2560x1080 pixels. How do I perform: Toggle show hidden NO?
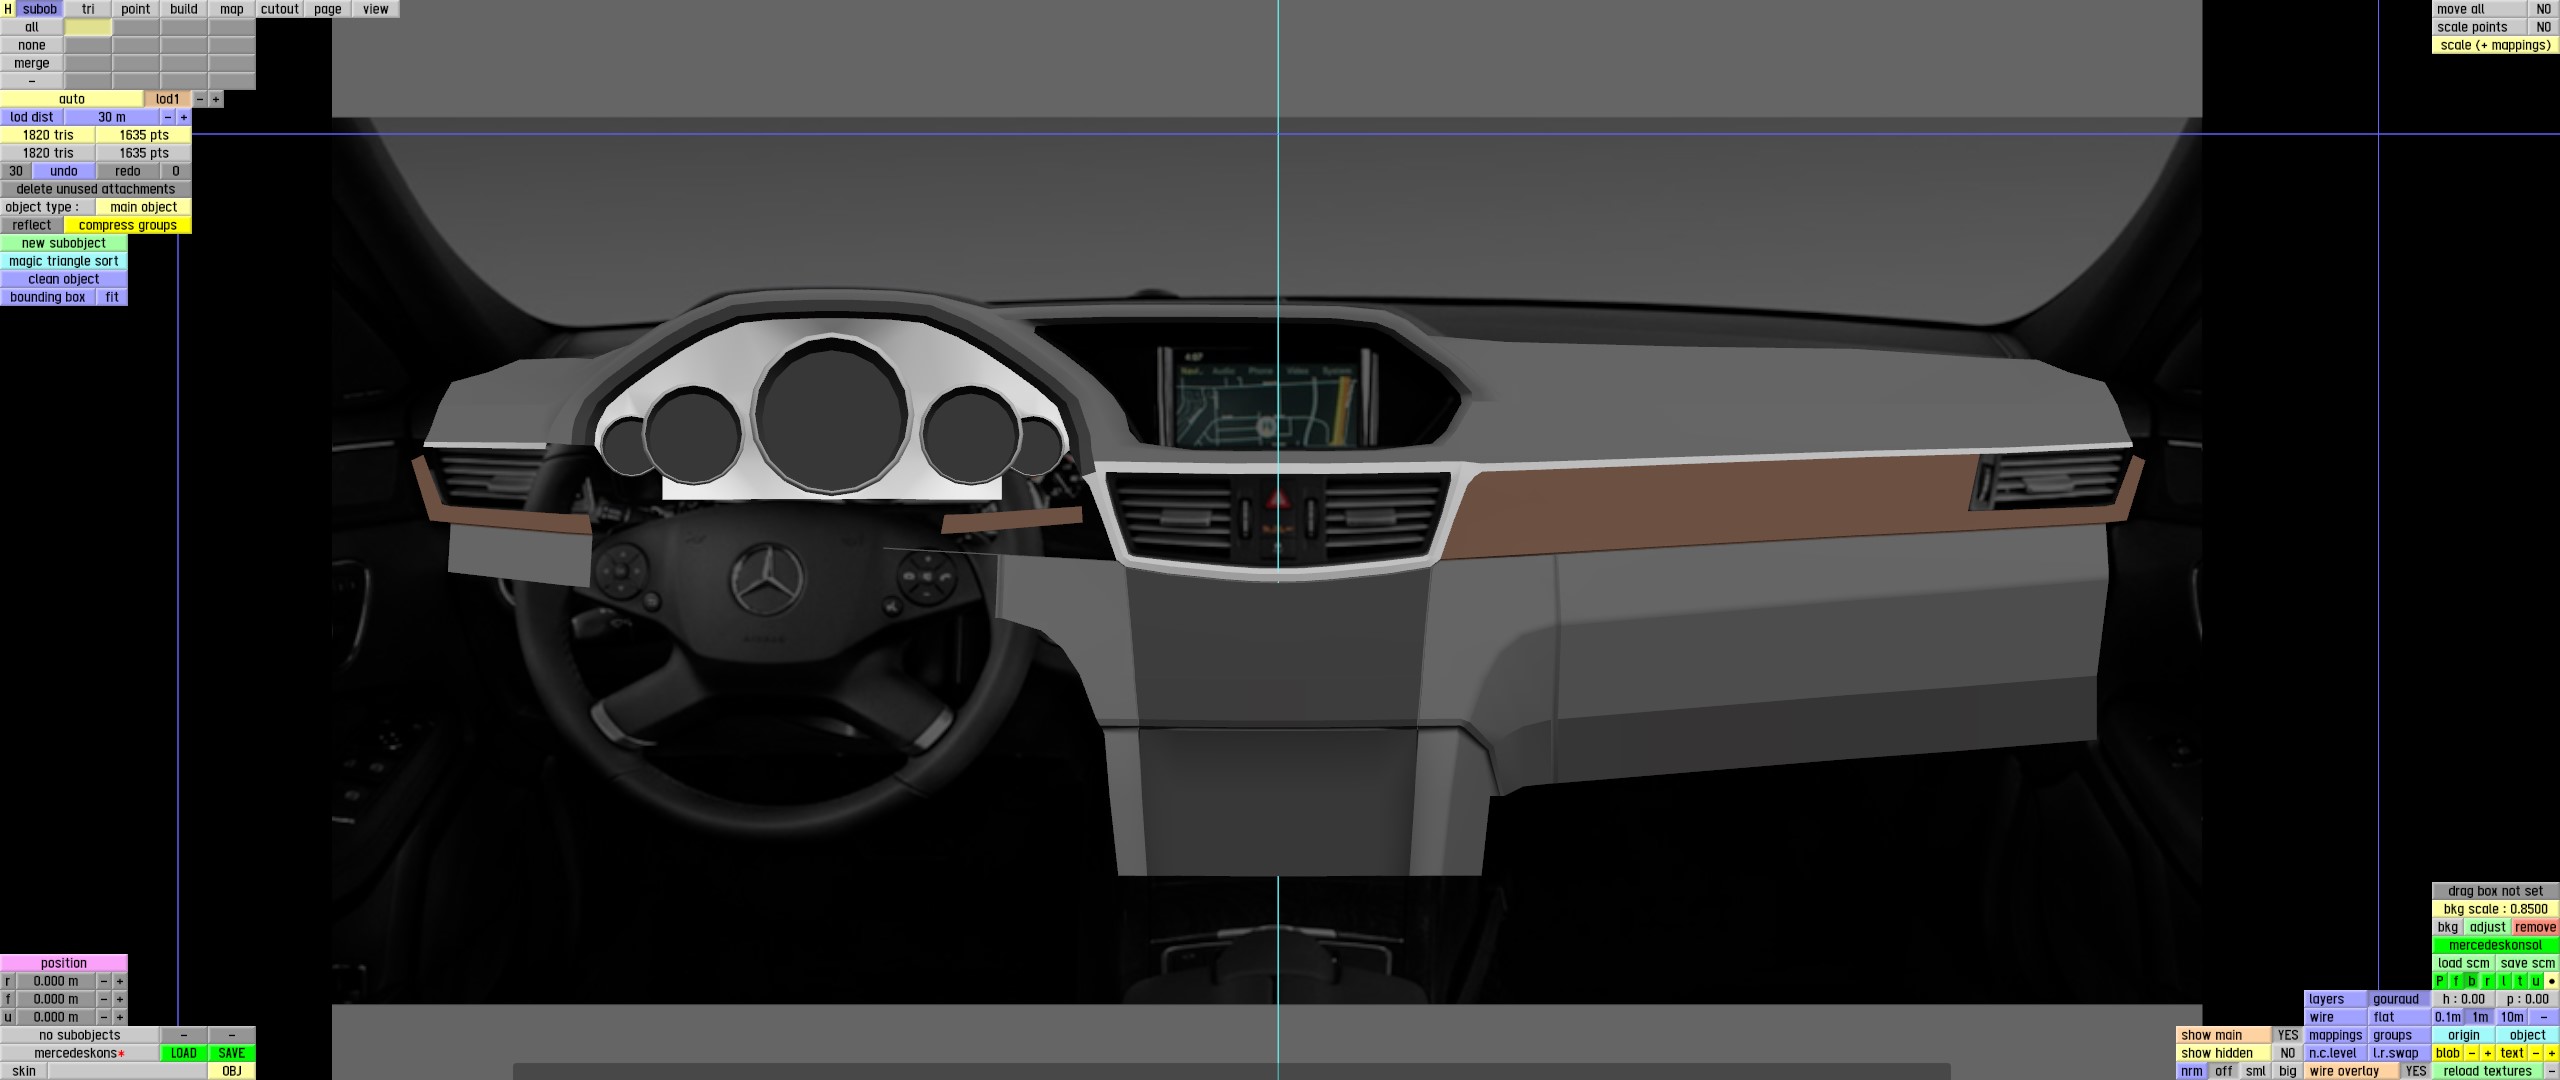(2288, 1053)
